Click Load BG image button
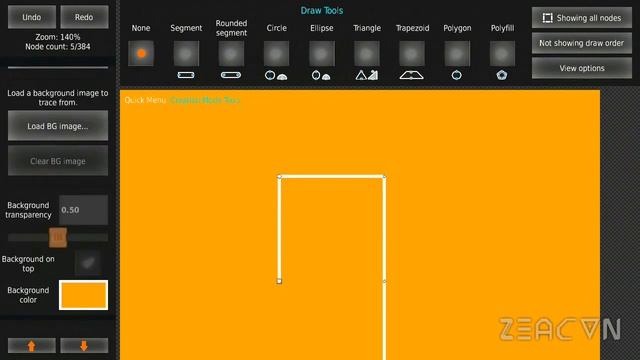The image size is (640, 360). [x=58, y=126]
